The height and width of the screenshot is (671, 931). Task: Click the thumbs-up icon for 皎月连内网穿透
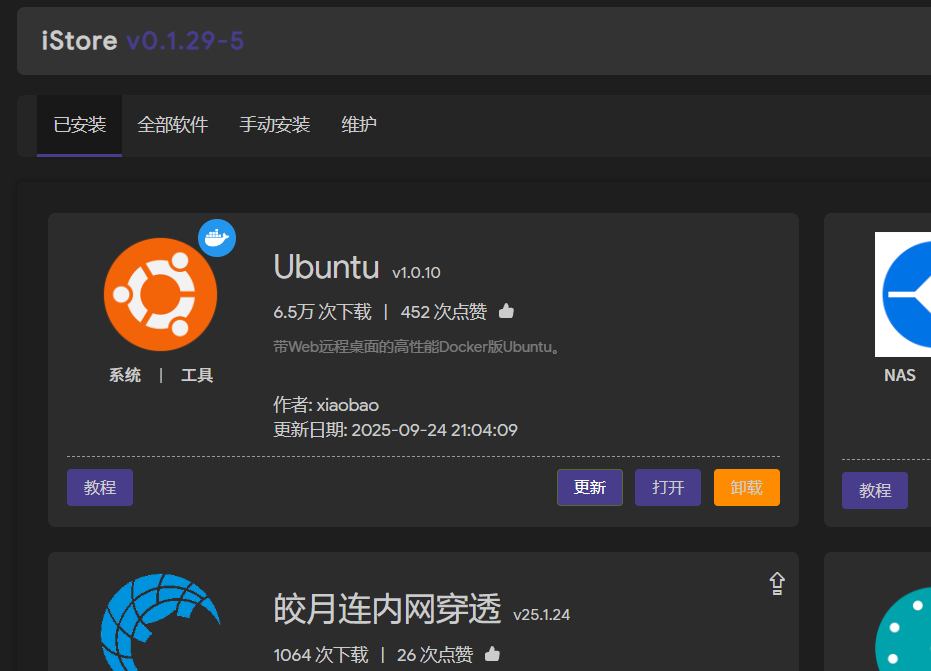click(492, 654)
